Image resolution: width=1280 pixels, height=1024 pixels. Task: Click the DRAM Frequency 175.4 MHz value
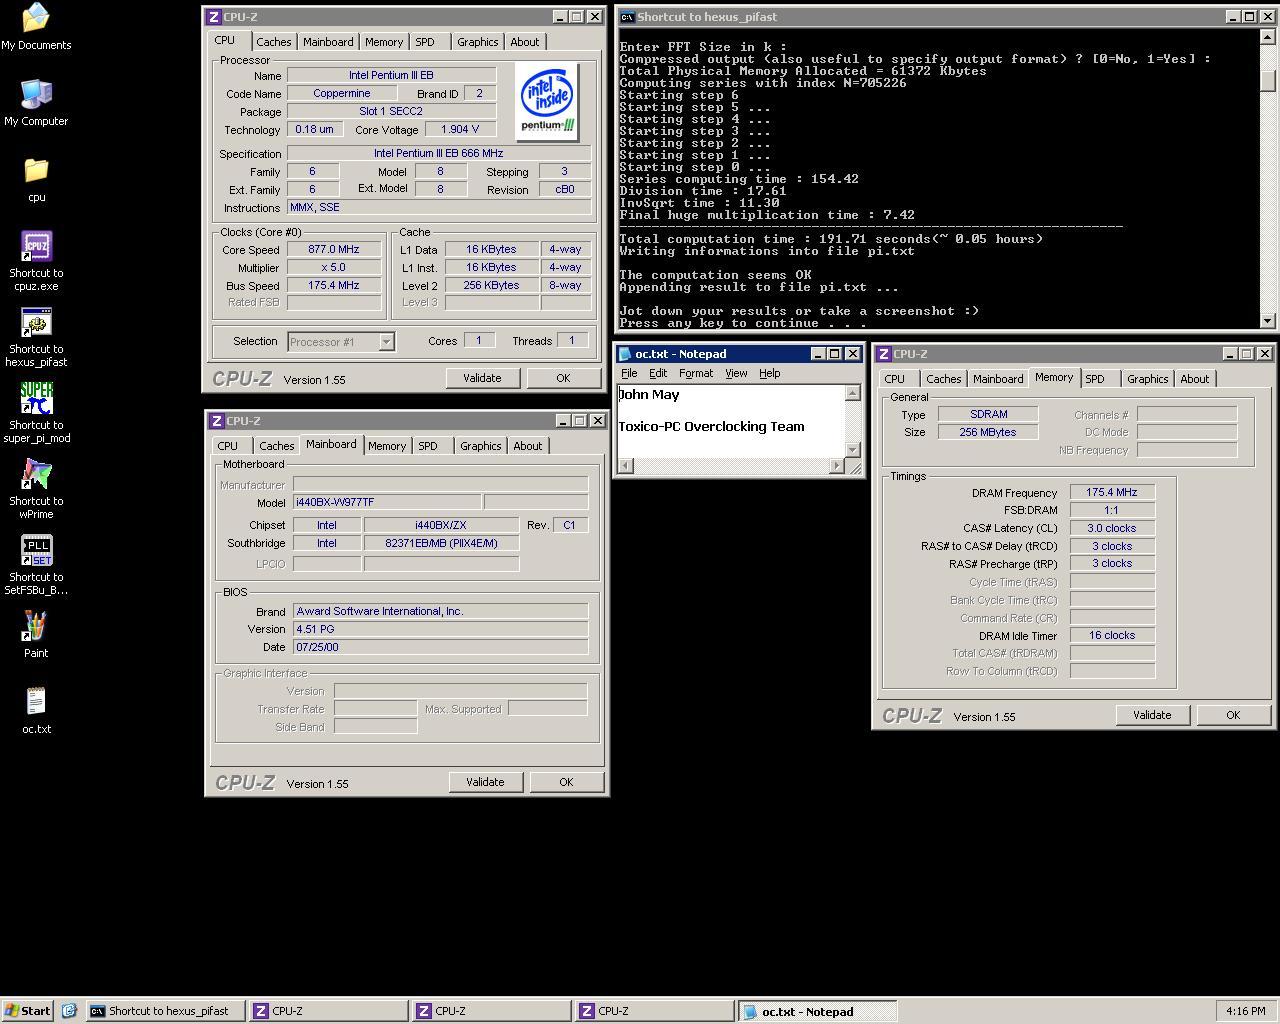[x=1112, y=493]
